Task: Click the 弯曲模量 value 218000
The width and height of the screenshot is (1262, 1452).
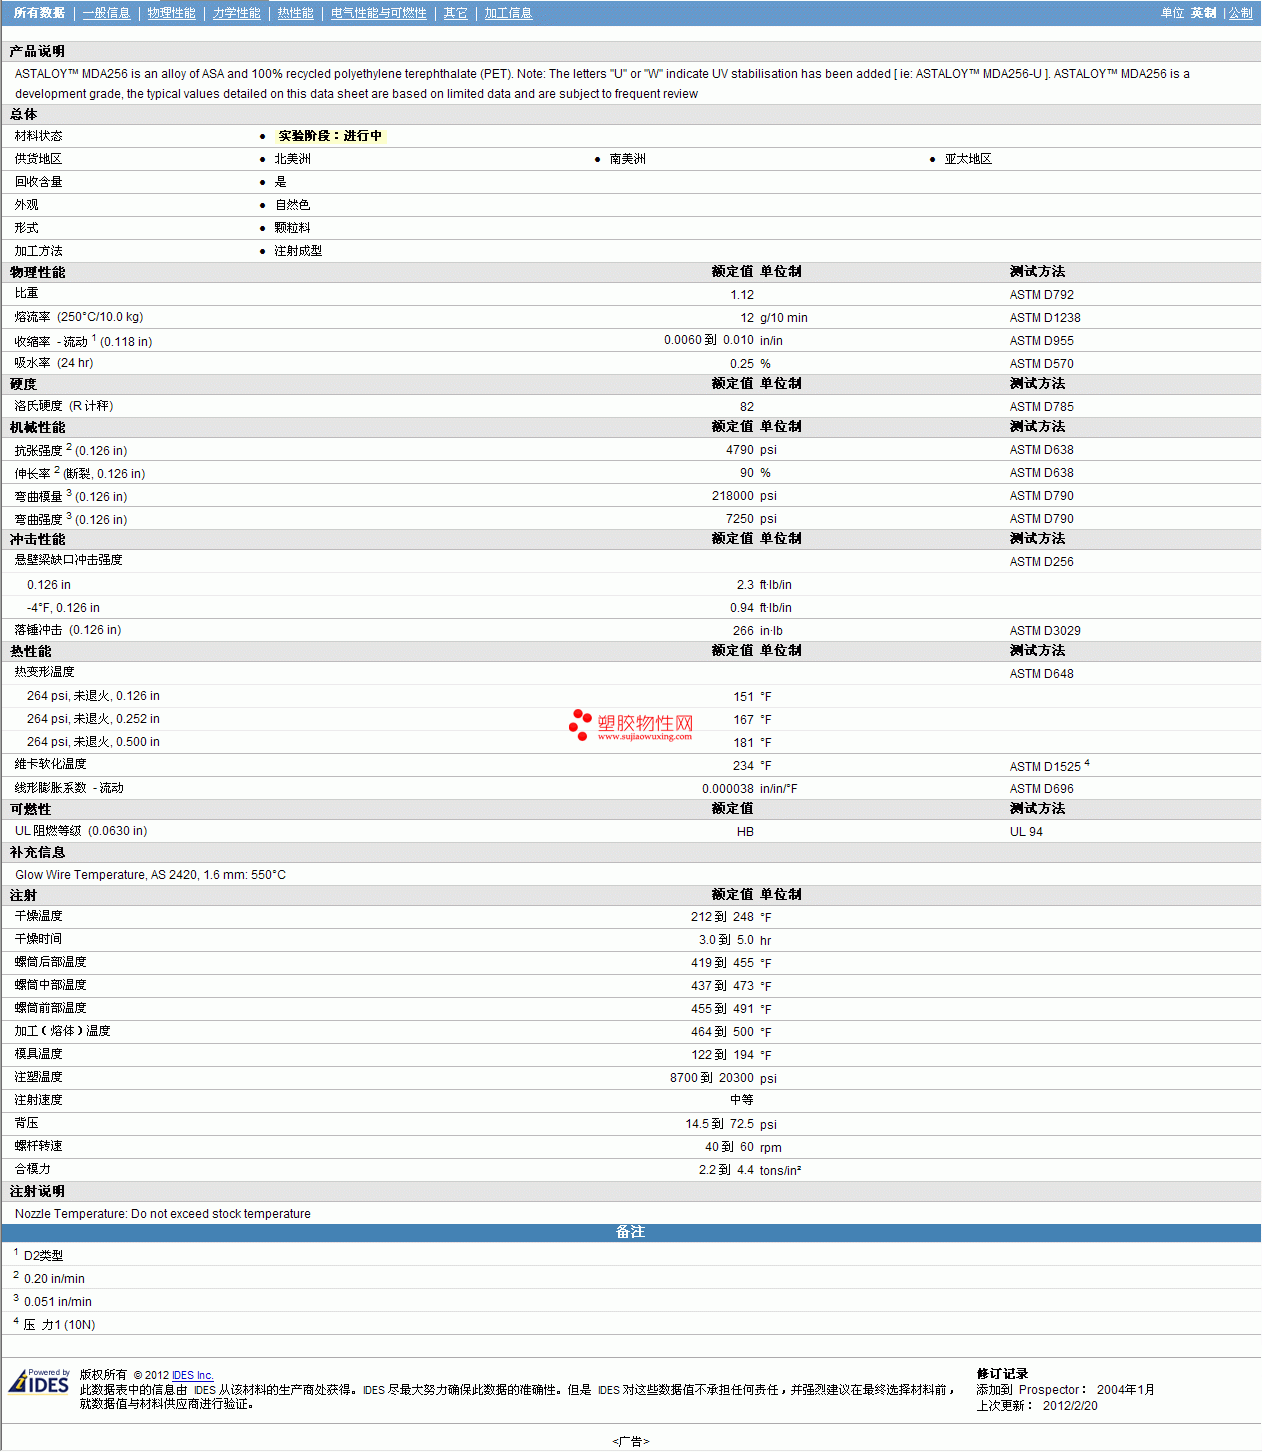Action: (733, 496)
